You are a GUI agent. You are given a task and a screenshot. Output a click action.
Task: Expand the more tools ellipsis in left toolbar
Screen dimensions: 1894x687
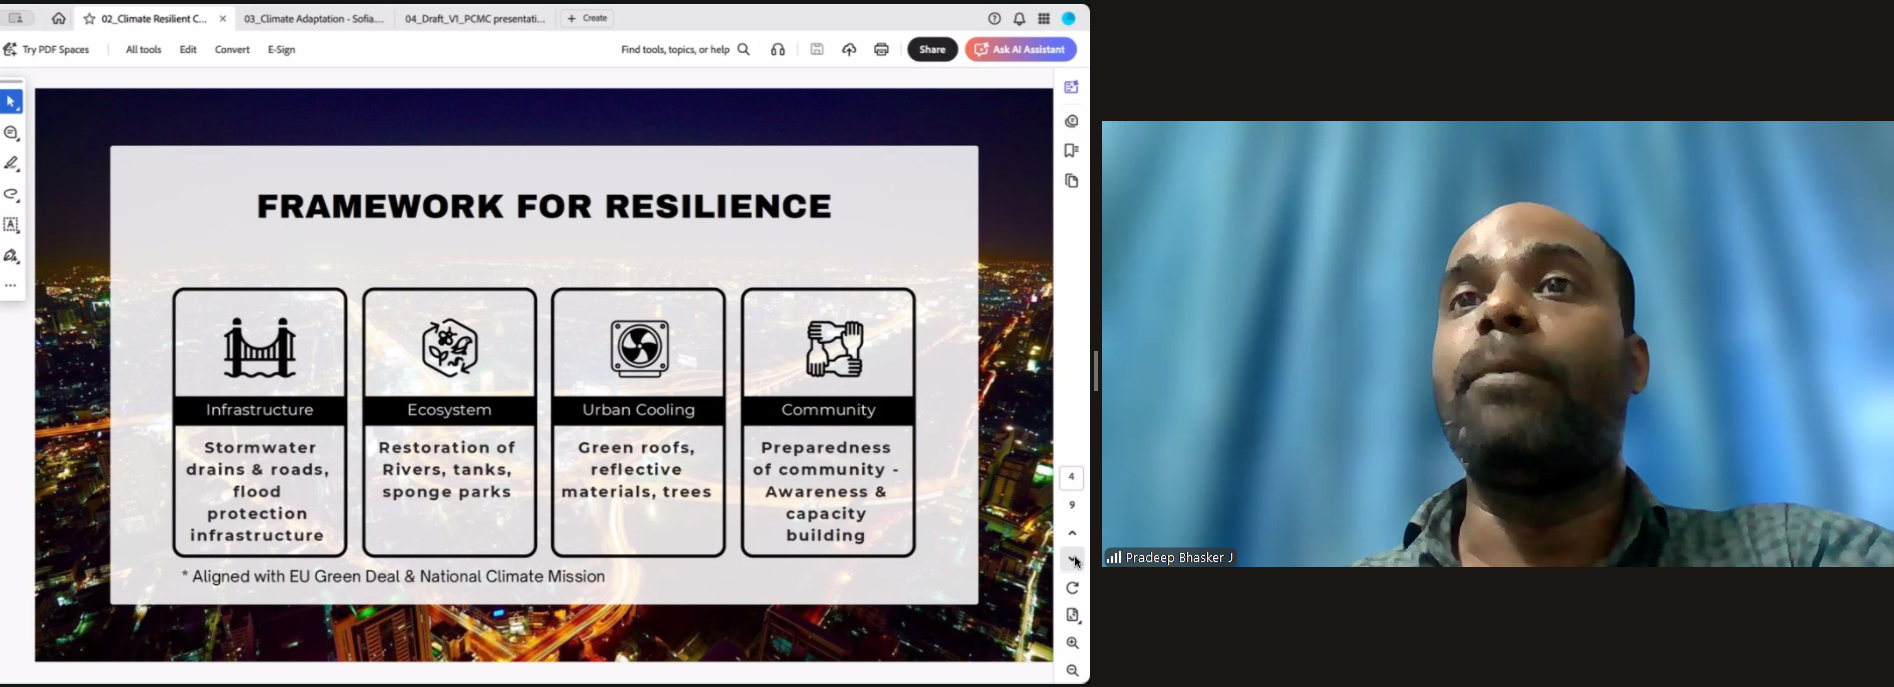tap(11, 286)
